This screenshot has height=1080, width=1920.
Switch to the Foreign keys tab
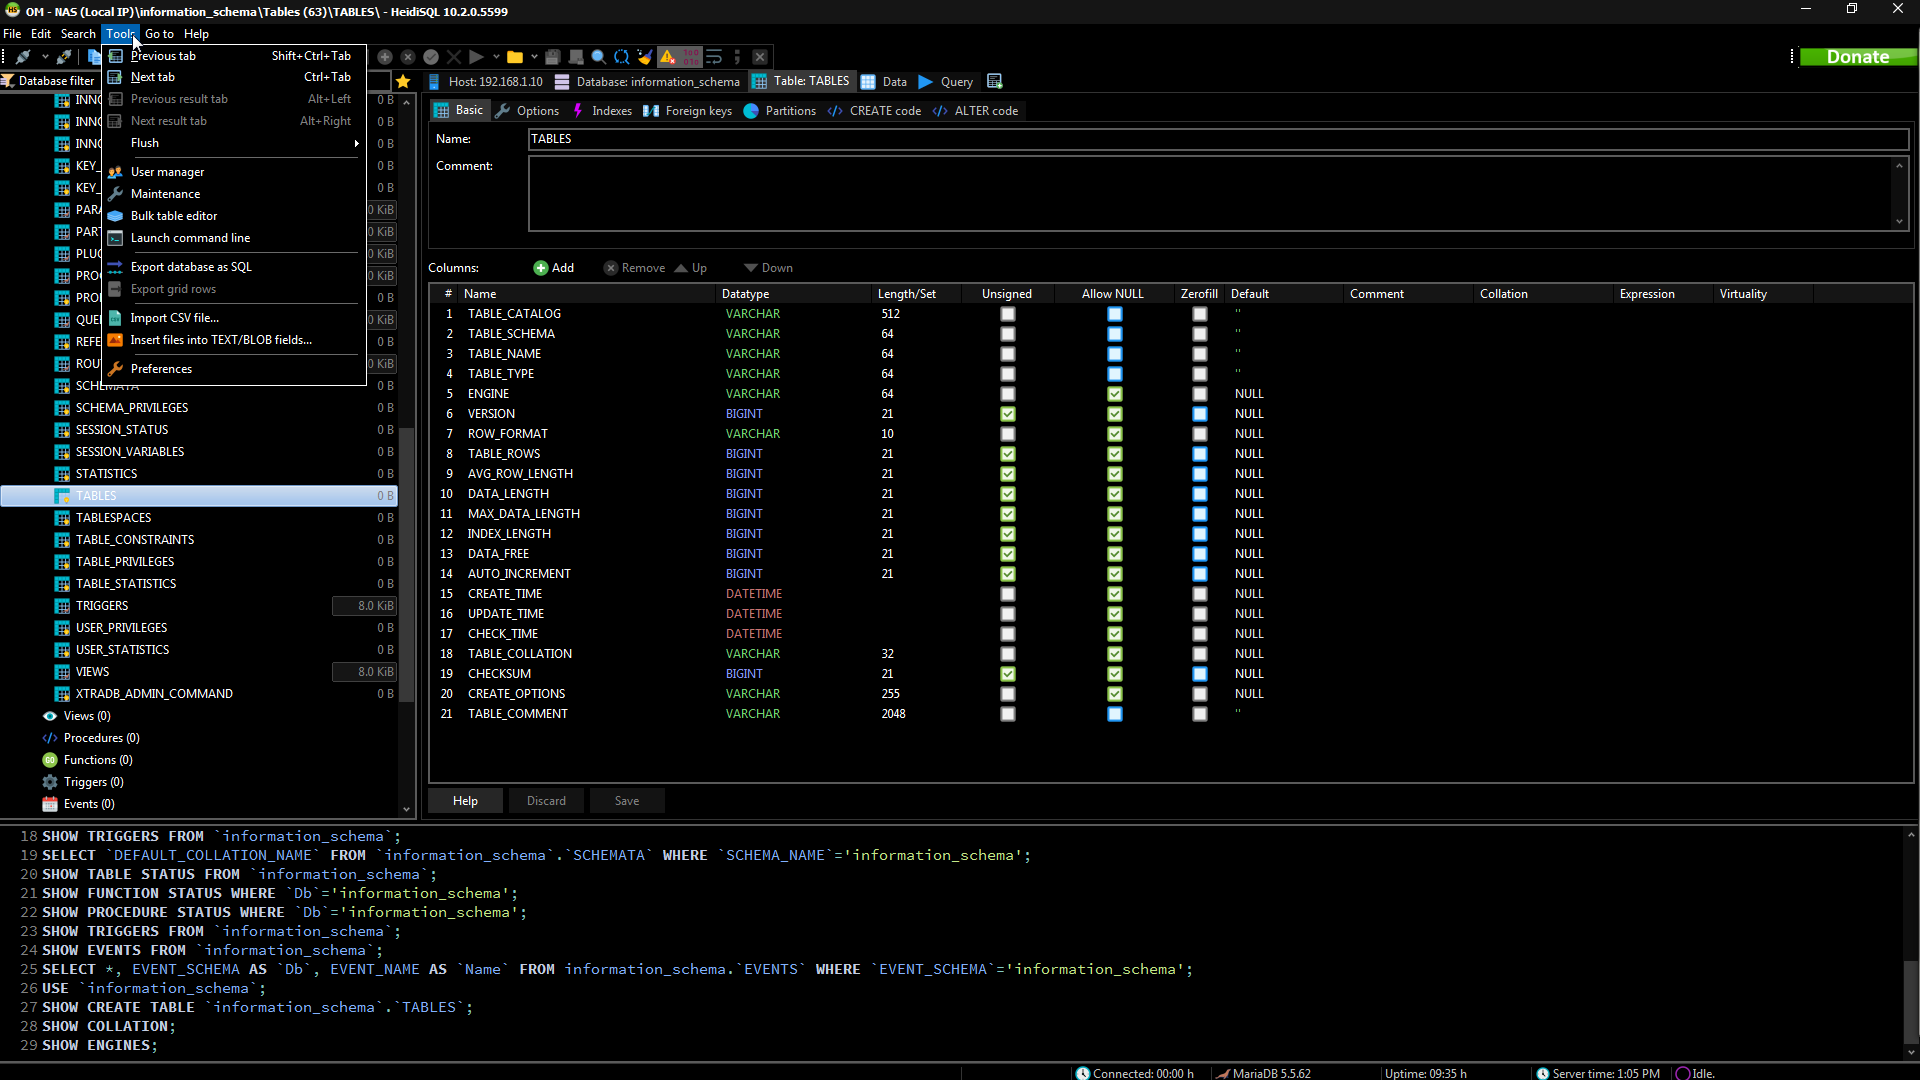[688, 111]
